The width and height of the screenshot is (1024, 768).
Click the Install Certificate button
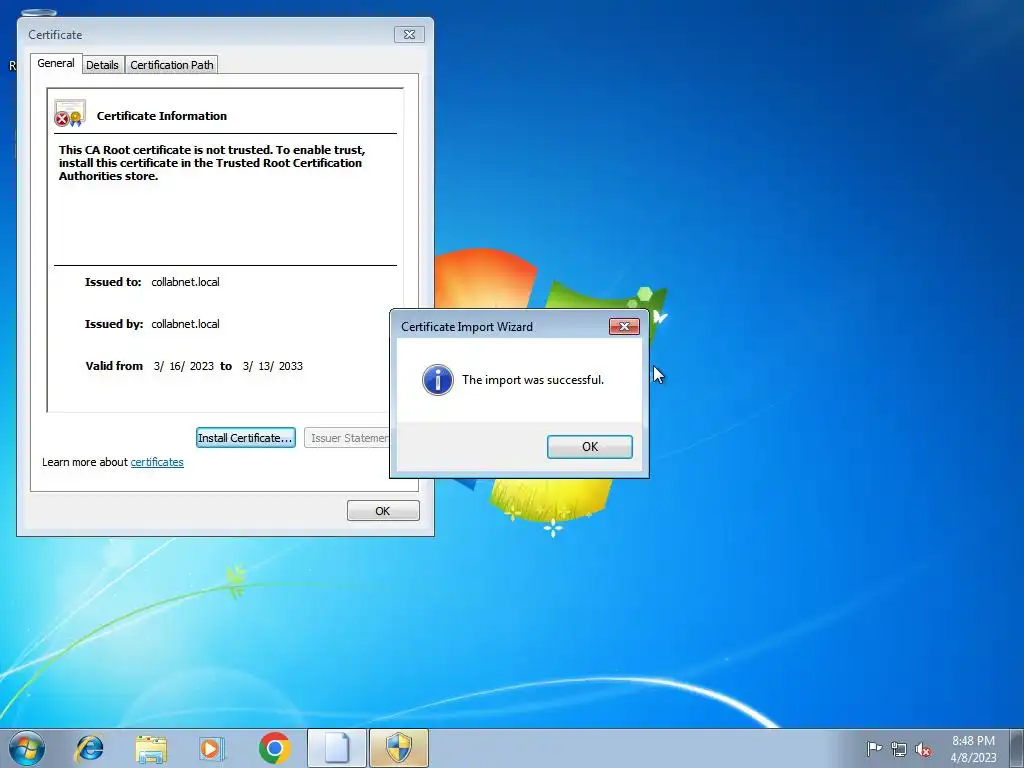[x=246, y=438]
